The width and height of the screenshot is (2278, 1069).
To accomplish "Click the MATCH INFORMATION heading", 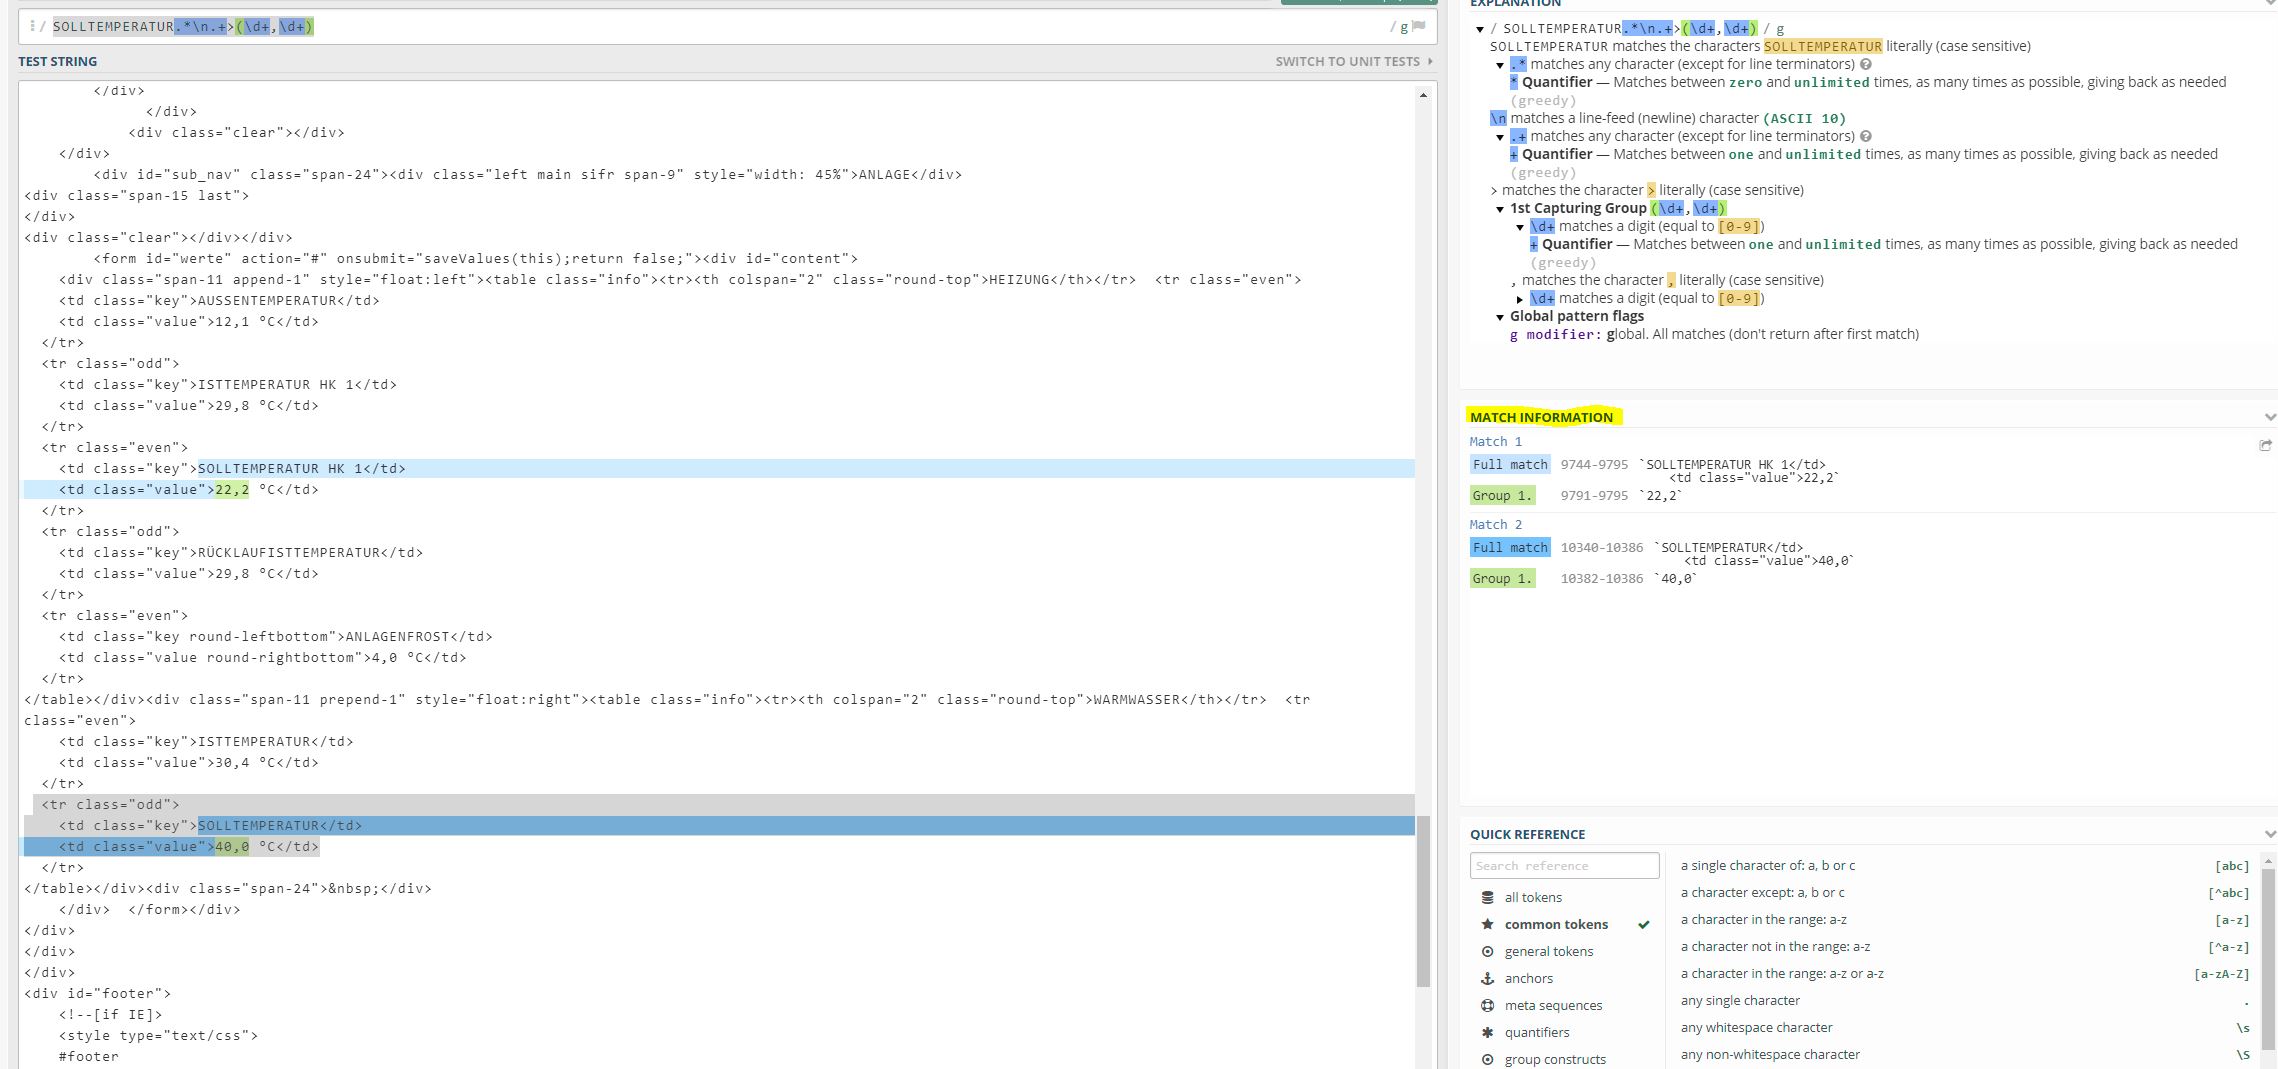I will [x=1541, y=417].
